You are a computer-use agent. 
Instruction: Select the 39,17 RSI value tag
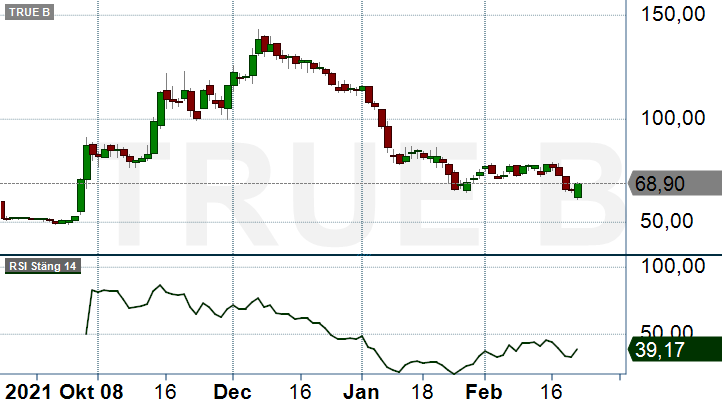(675, 350)
